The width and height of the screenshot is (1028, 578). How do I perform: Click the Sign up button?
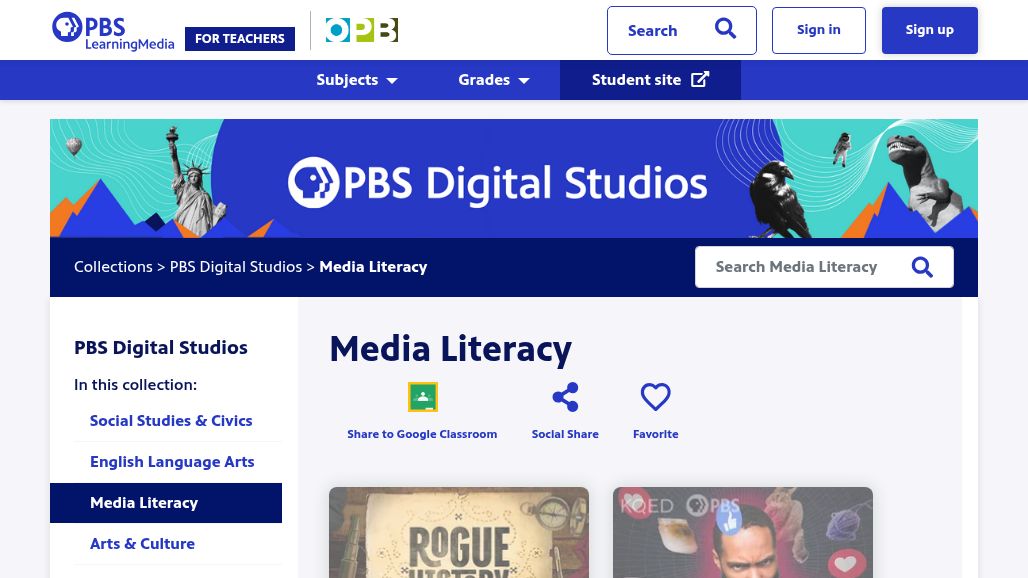[x=930, y=30]
